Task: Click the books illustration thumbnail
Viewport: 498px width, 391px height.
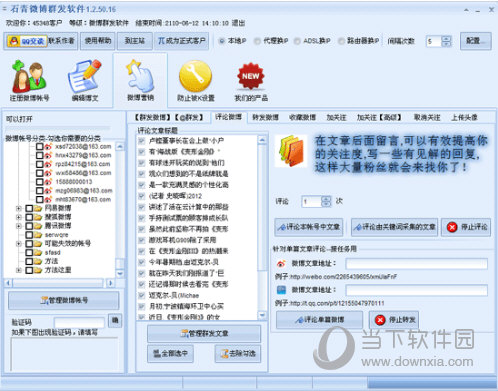Action: coord(291,151)
